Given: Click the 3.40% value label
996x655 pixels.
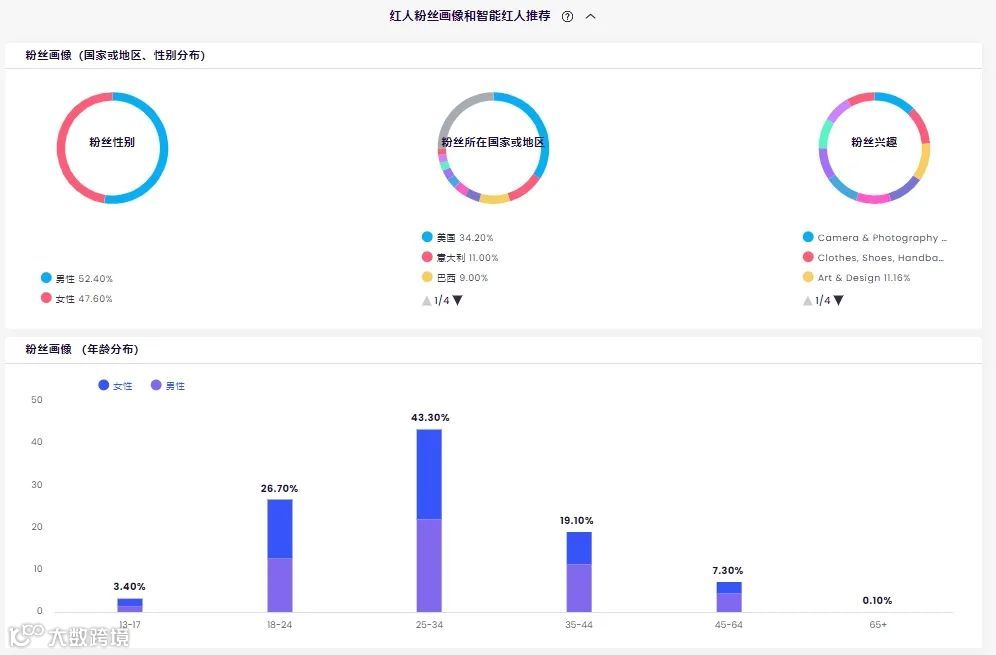Looking at the screenshot, I should [130, 586].
